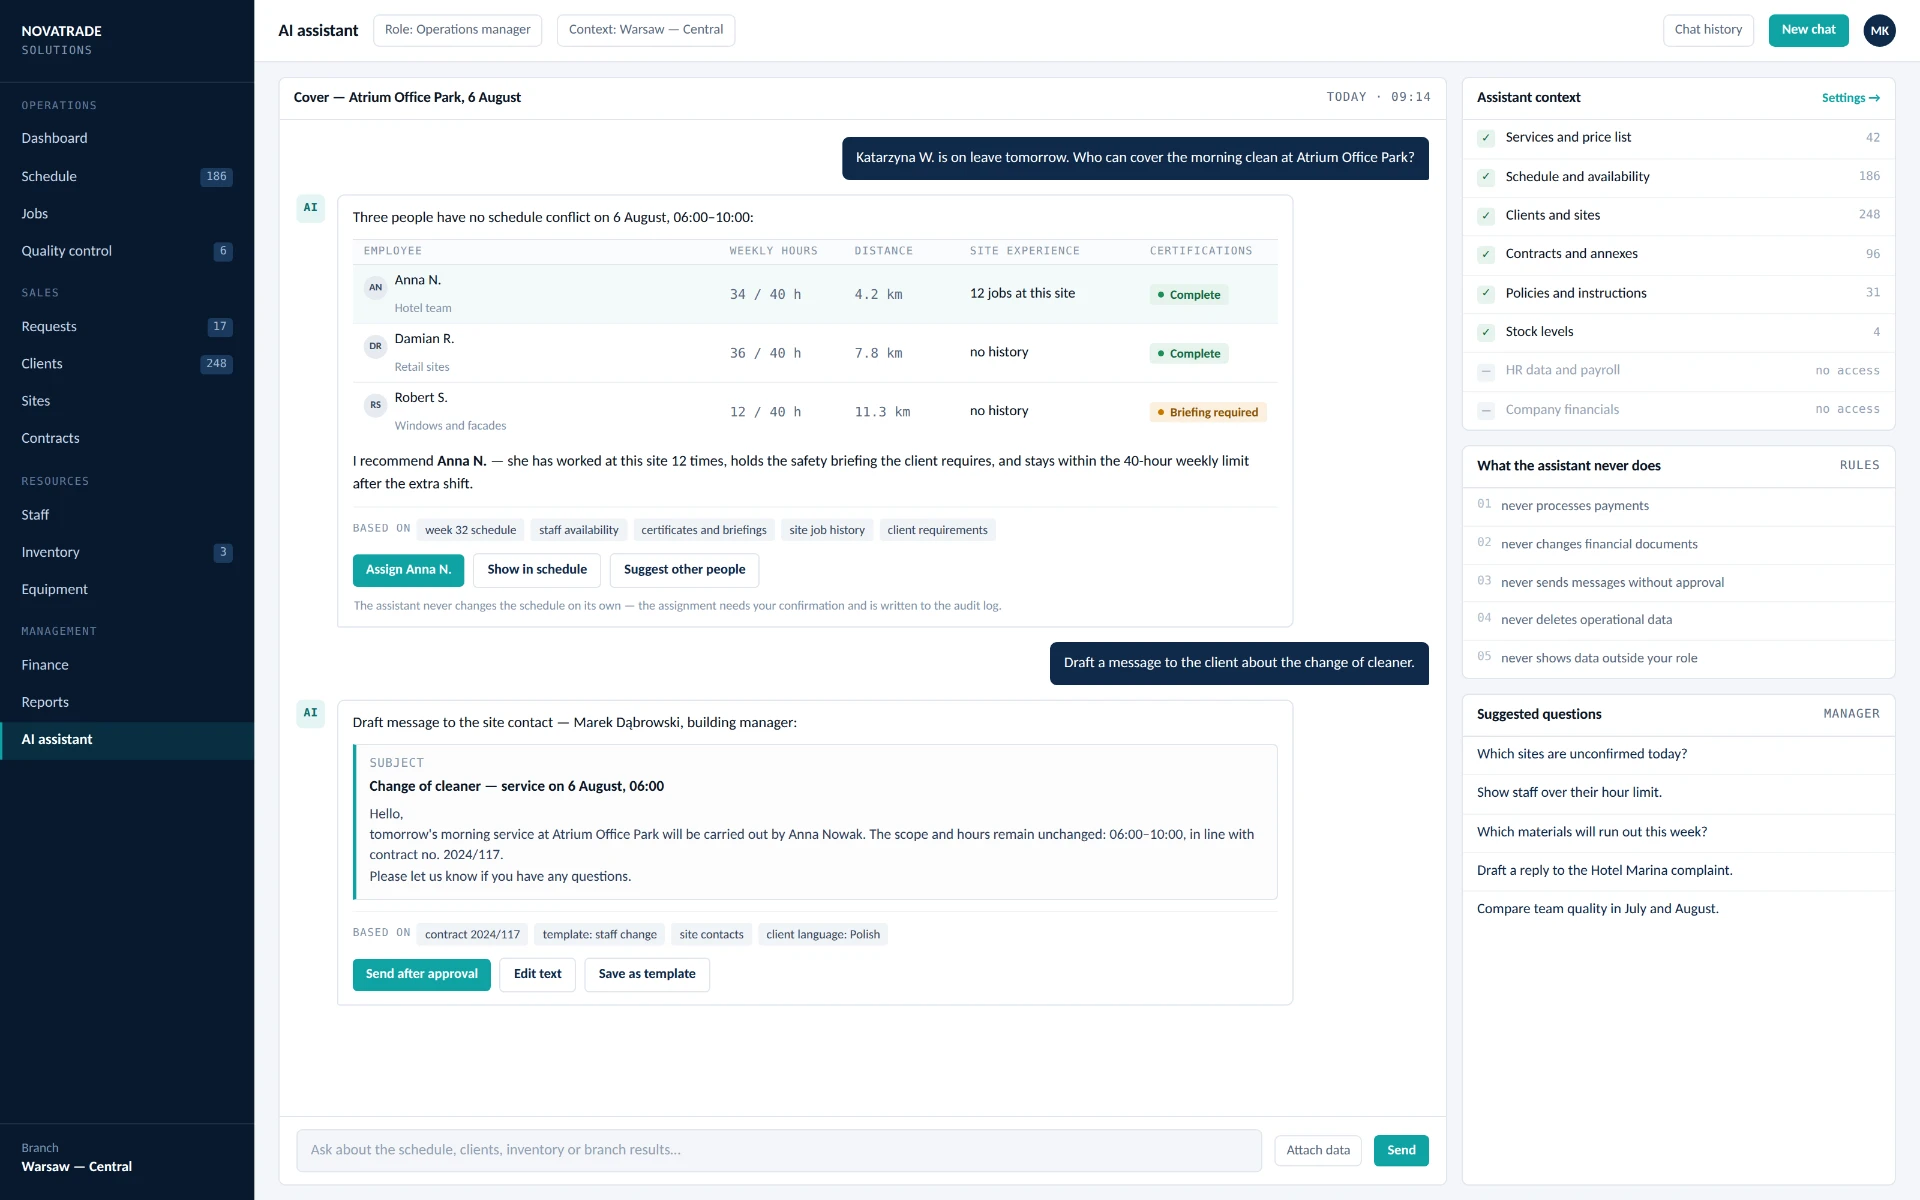Open Quality control in the sidebar
This screenshot has height=1200, width=1920.
[x=127, y=251]
